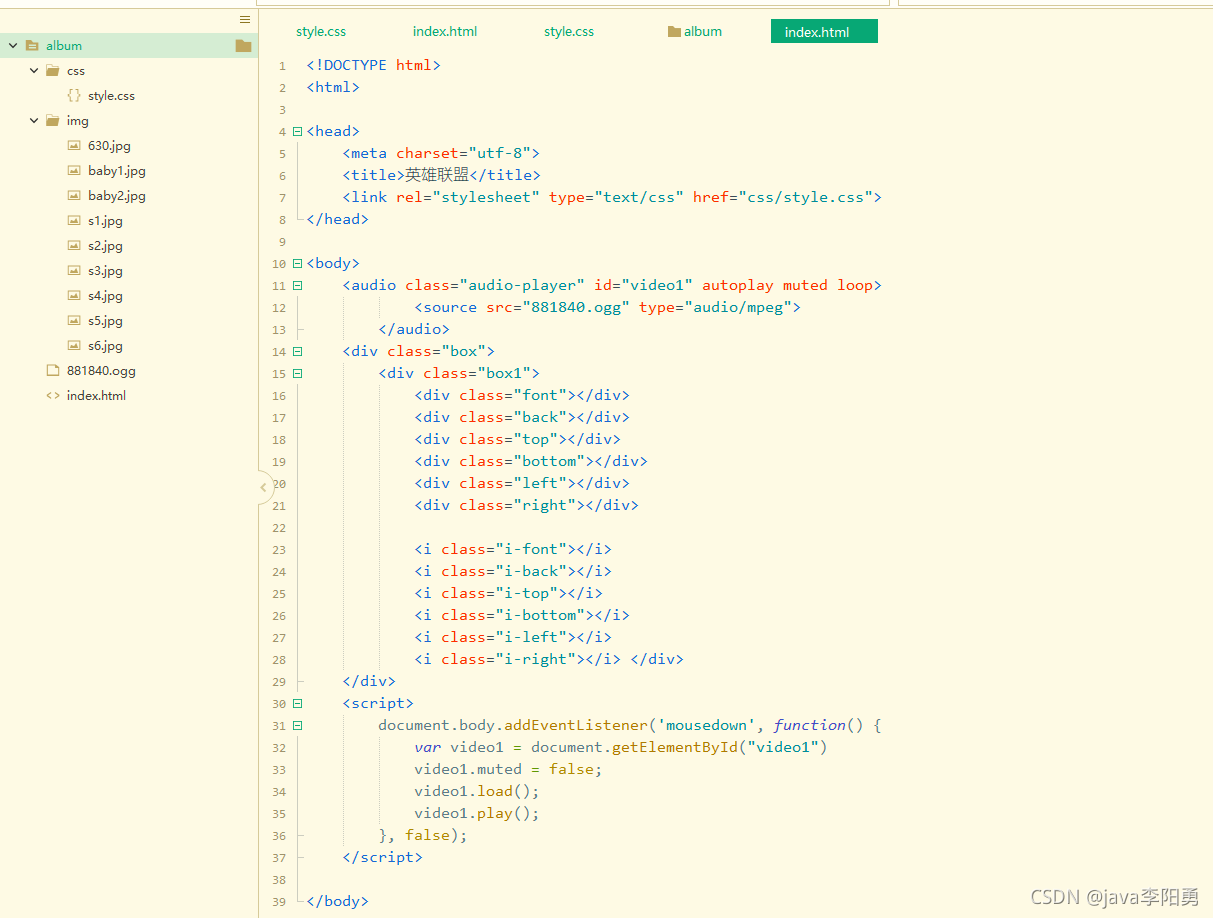Open s6.jpg in the file tree

pos(105,345)
